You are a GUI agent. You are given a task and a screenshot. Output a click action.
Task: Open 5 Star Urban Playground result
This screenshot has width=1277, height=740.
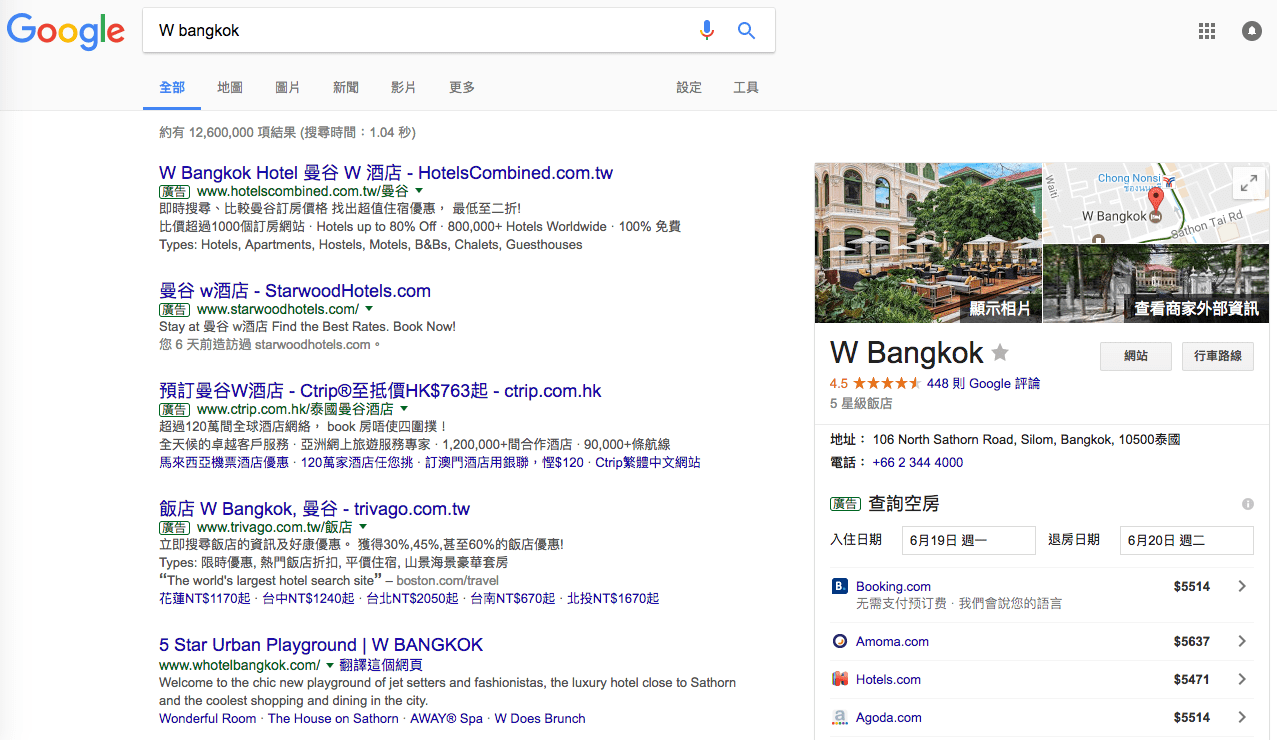tap(321, 645)
